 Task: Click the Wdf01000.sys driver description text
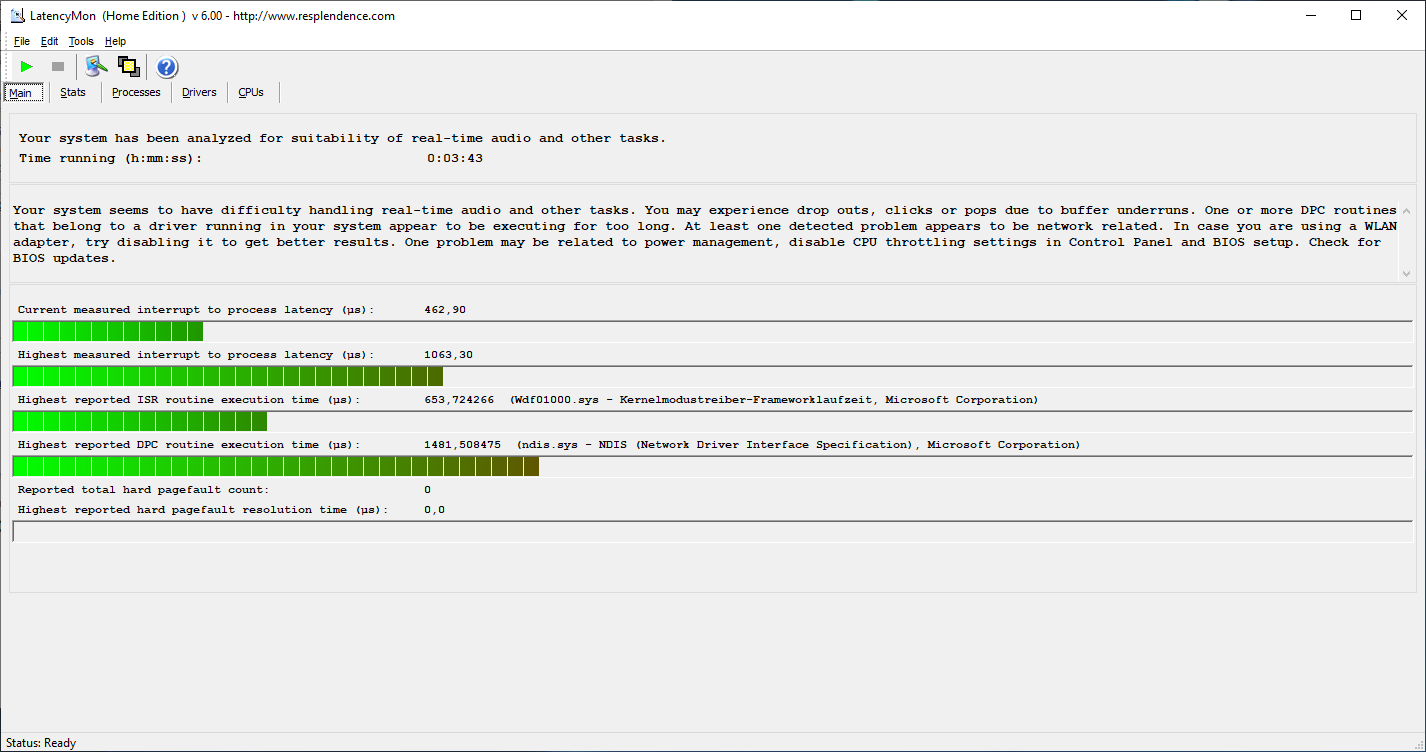pyautogui.click(x=774, y=400)
